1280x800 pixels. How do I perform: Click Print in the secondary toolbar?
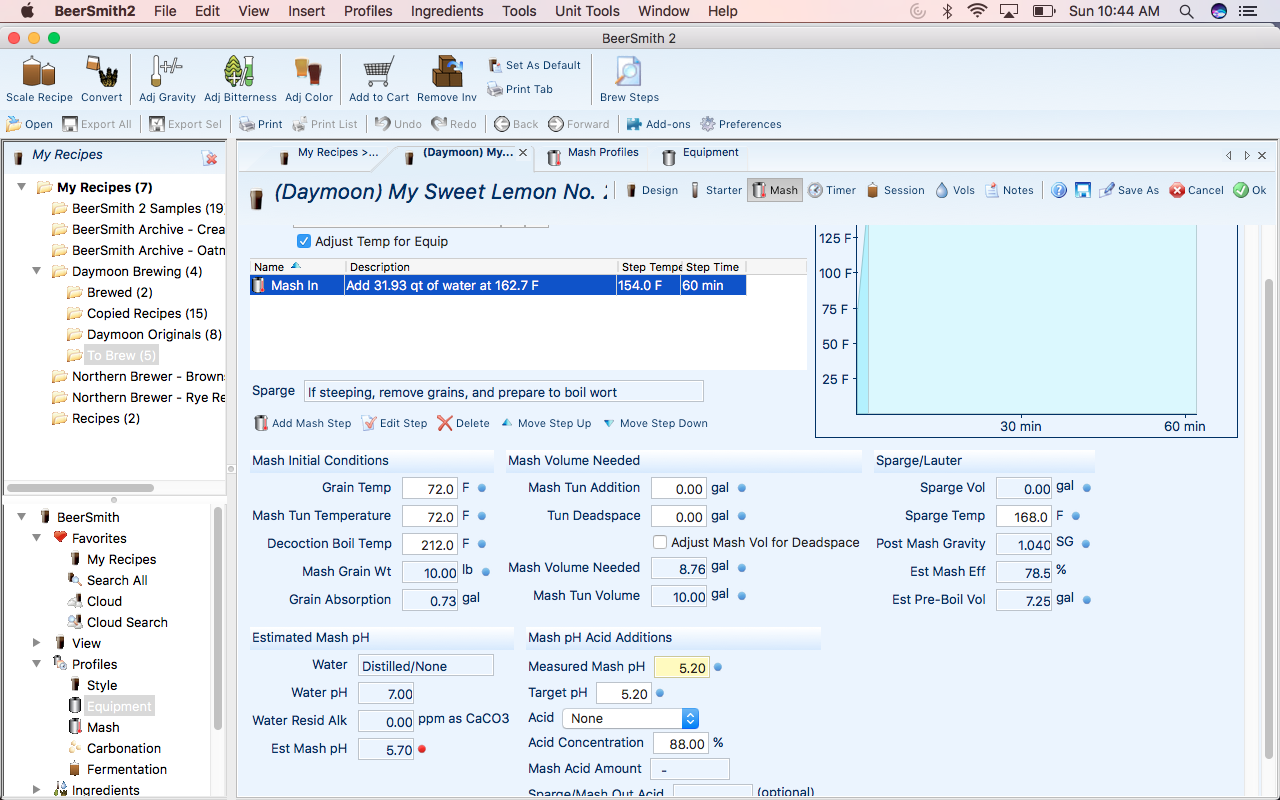261,124
